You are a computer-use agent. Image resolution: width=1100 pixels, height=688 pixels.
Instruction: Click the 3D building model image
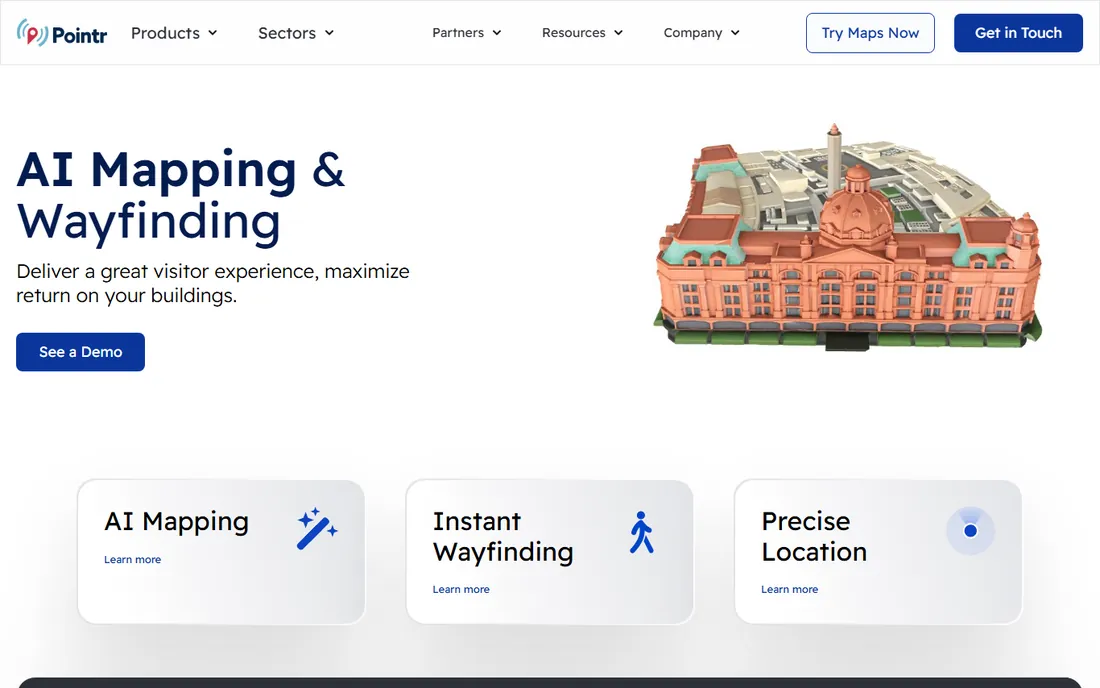point(847,237)
